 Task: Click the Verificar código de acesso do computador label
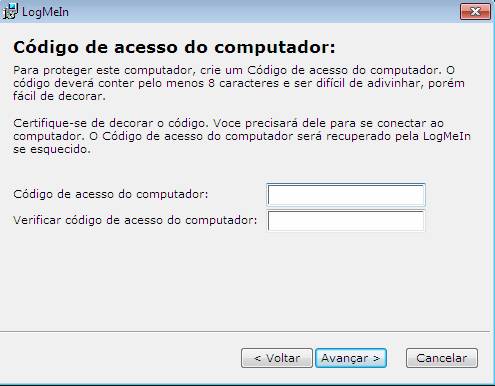click(135, 220)
